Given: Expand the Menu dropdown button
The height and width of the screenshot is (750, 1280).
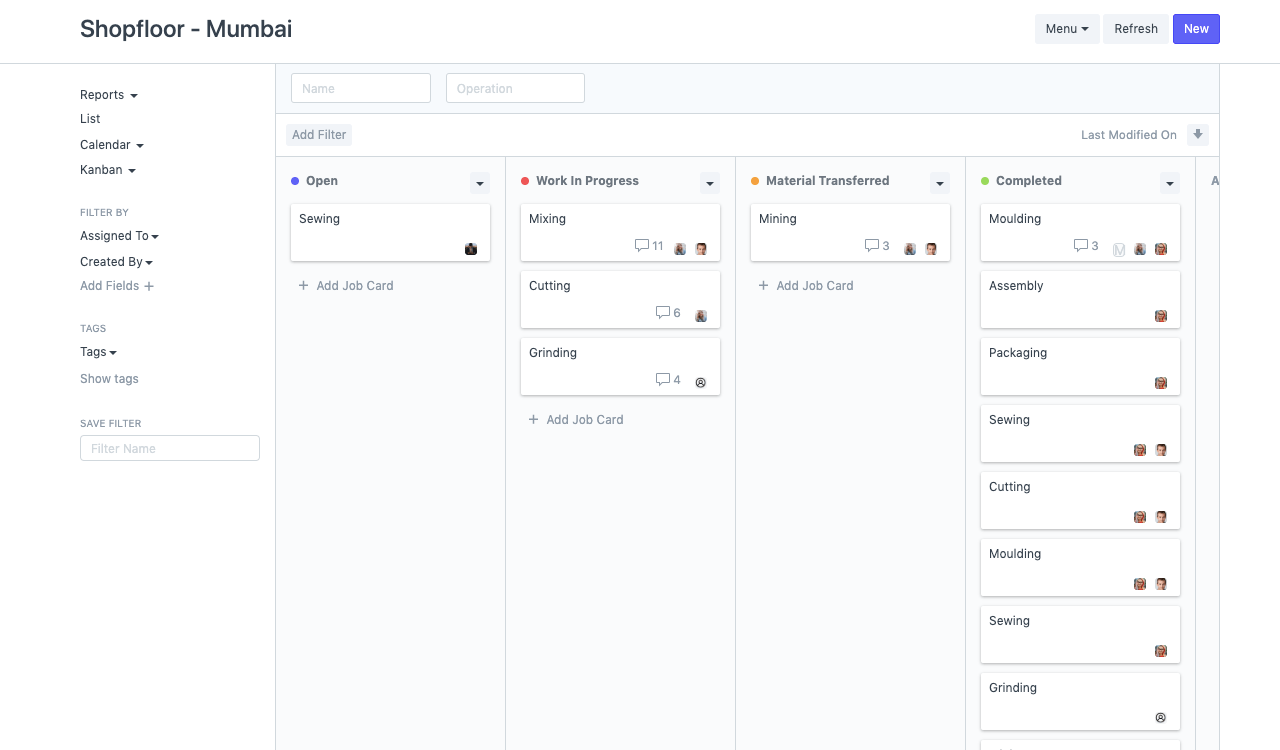Looking at the screenshot, I should pyautogui.click(x=1067, y=29).
